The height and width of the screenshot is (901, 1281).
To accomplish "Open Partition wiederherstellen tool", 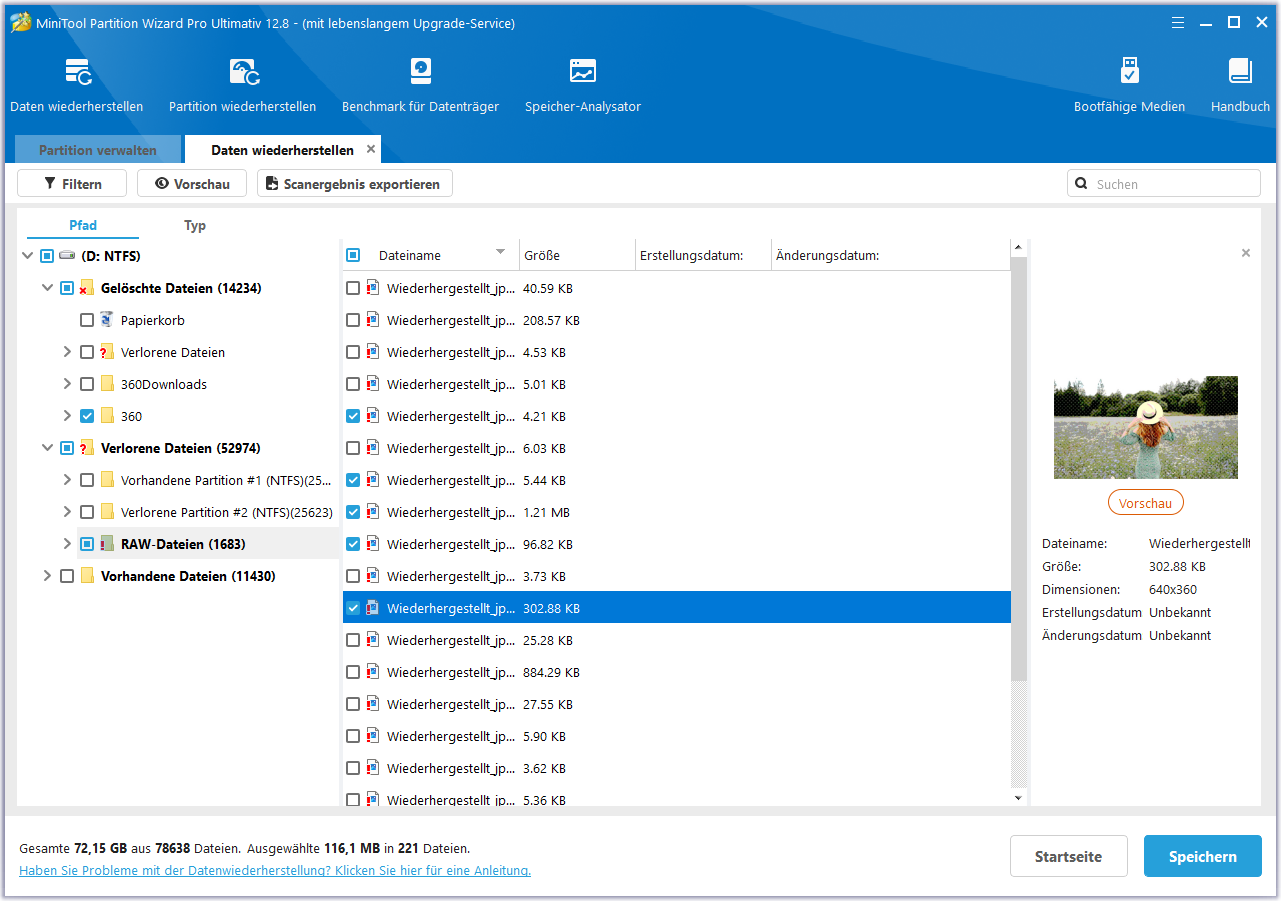I will 243,85.
